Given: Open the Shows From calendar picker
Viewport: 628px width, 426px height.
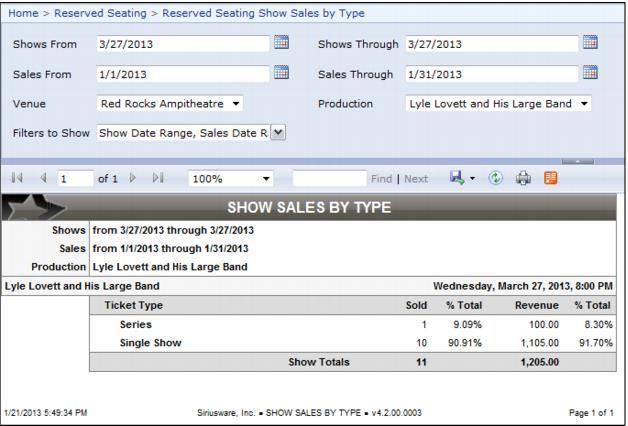Looking at the screenshot, I should pyautogui.click(x=281, y=44).
